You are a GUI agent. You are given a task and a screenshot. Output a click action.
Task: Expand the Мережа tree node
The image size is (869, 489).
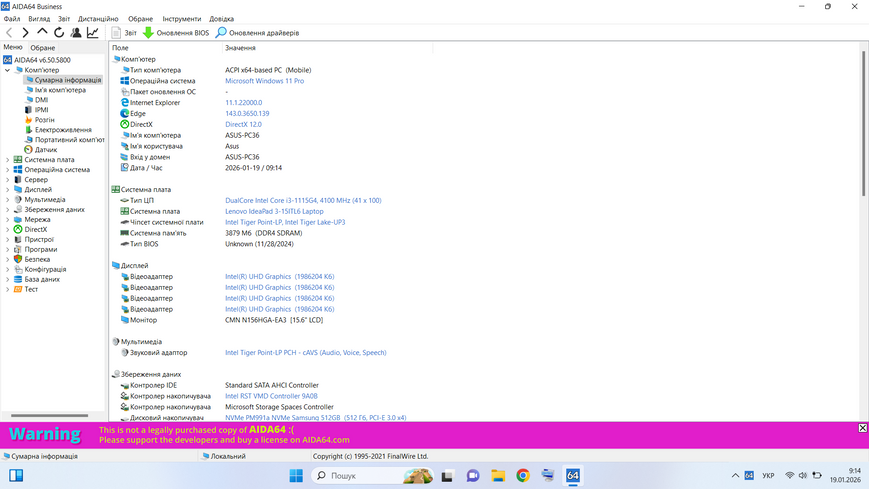[7, 220]
